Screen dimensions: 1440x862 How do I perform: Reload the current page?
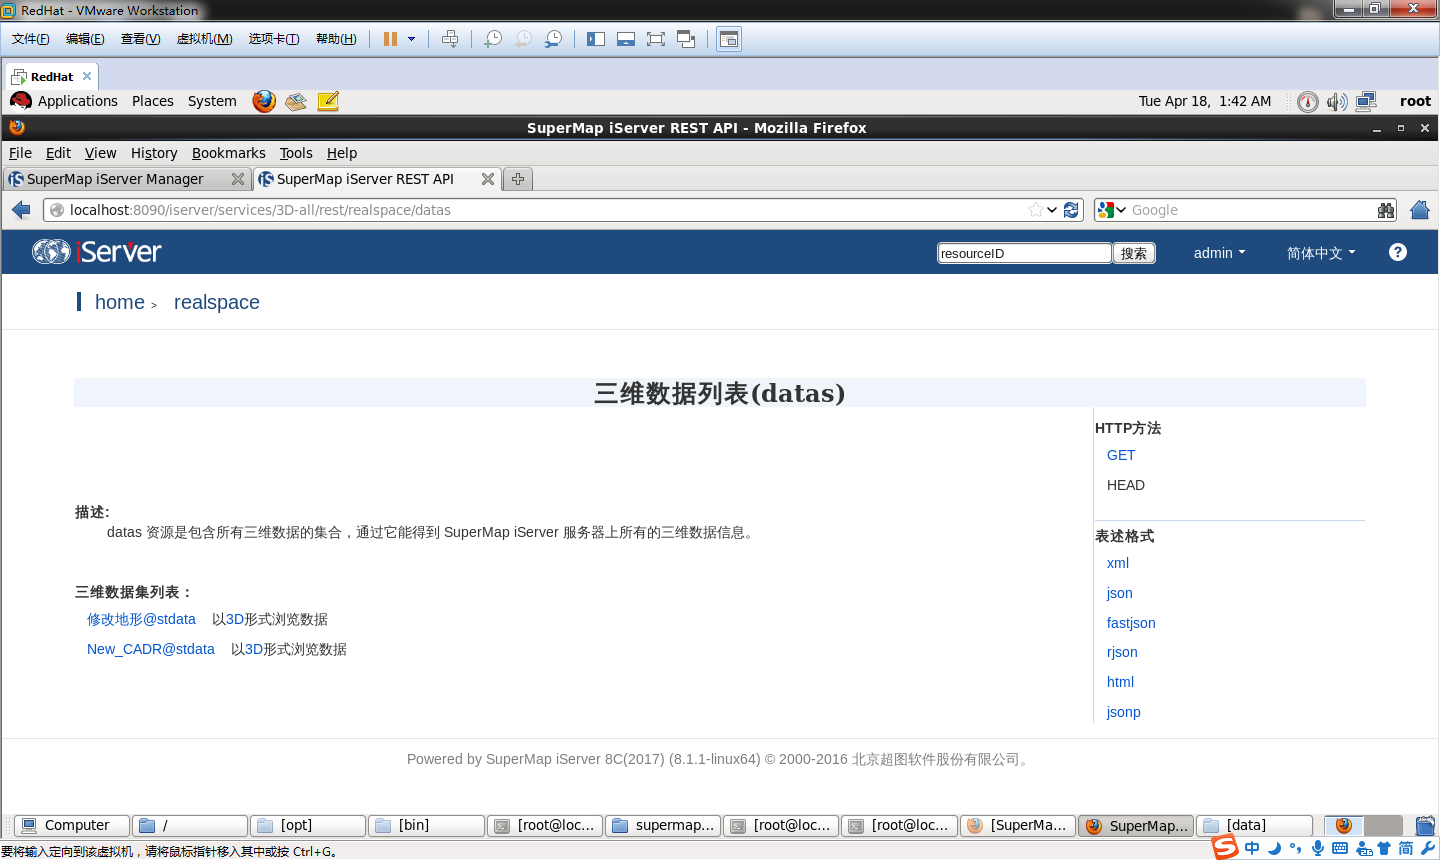1071,210
